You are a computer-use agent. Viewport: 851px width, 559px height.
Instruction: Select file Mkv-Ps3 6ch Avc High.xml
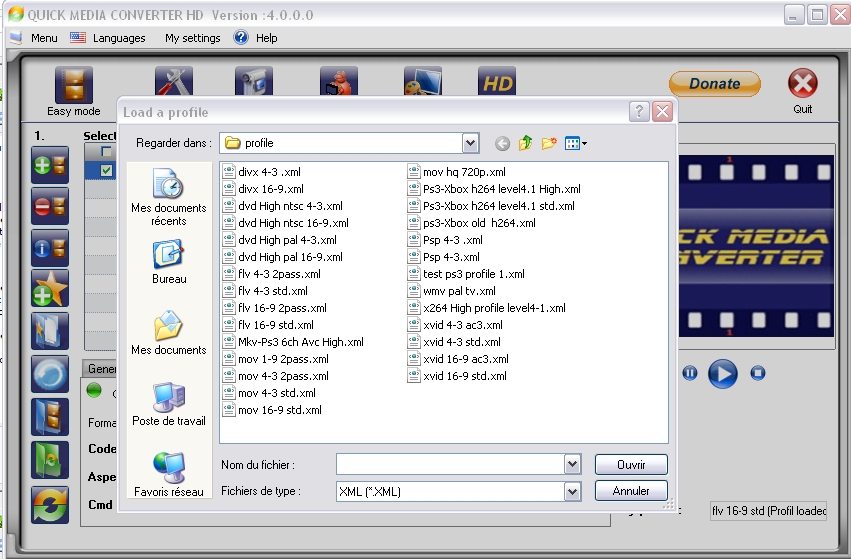coord(294,342)
